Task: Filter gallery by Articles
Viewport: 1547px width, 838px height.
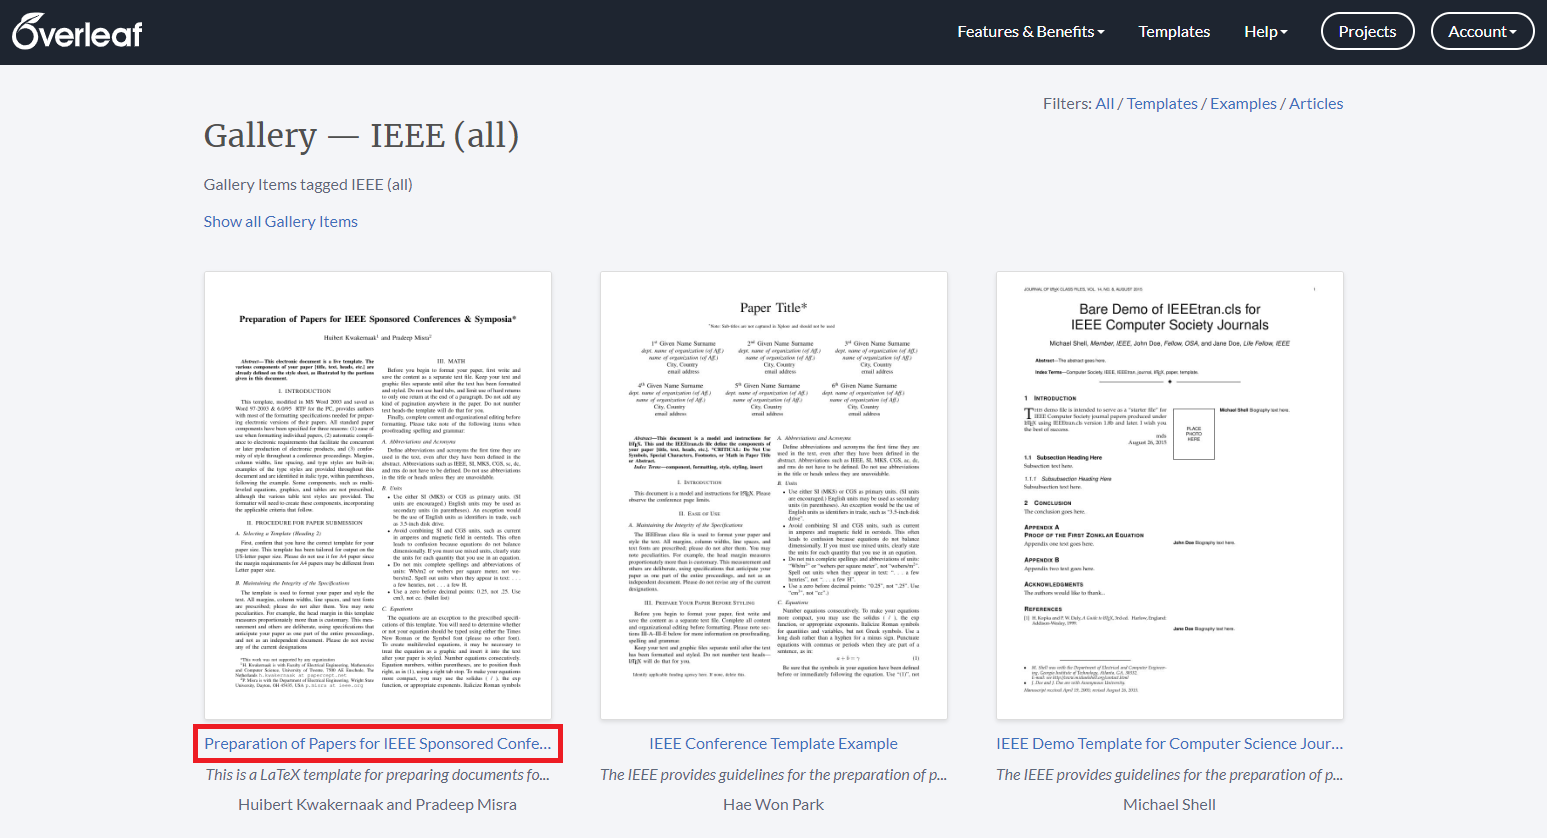Action: (1316, 104)
